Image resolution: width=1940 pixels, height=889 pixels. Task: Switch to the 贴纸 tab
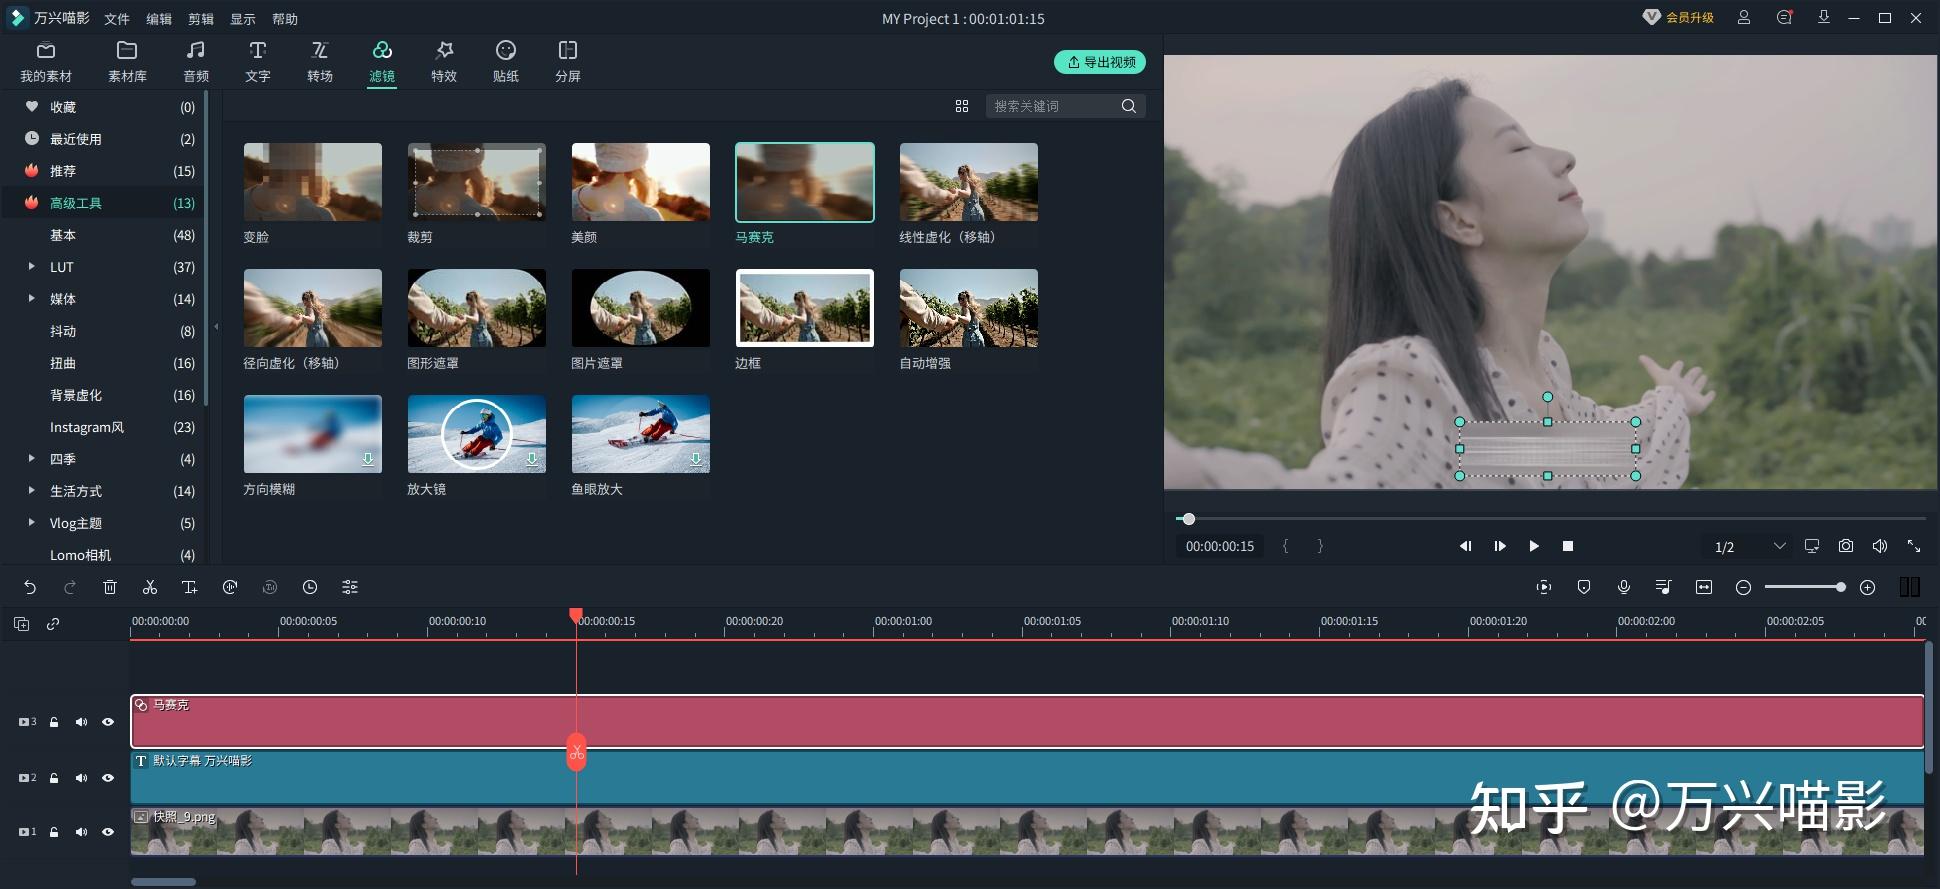coord(506,62)
